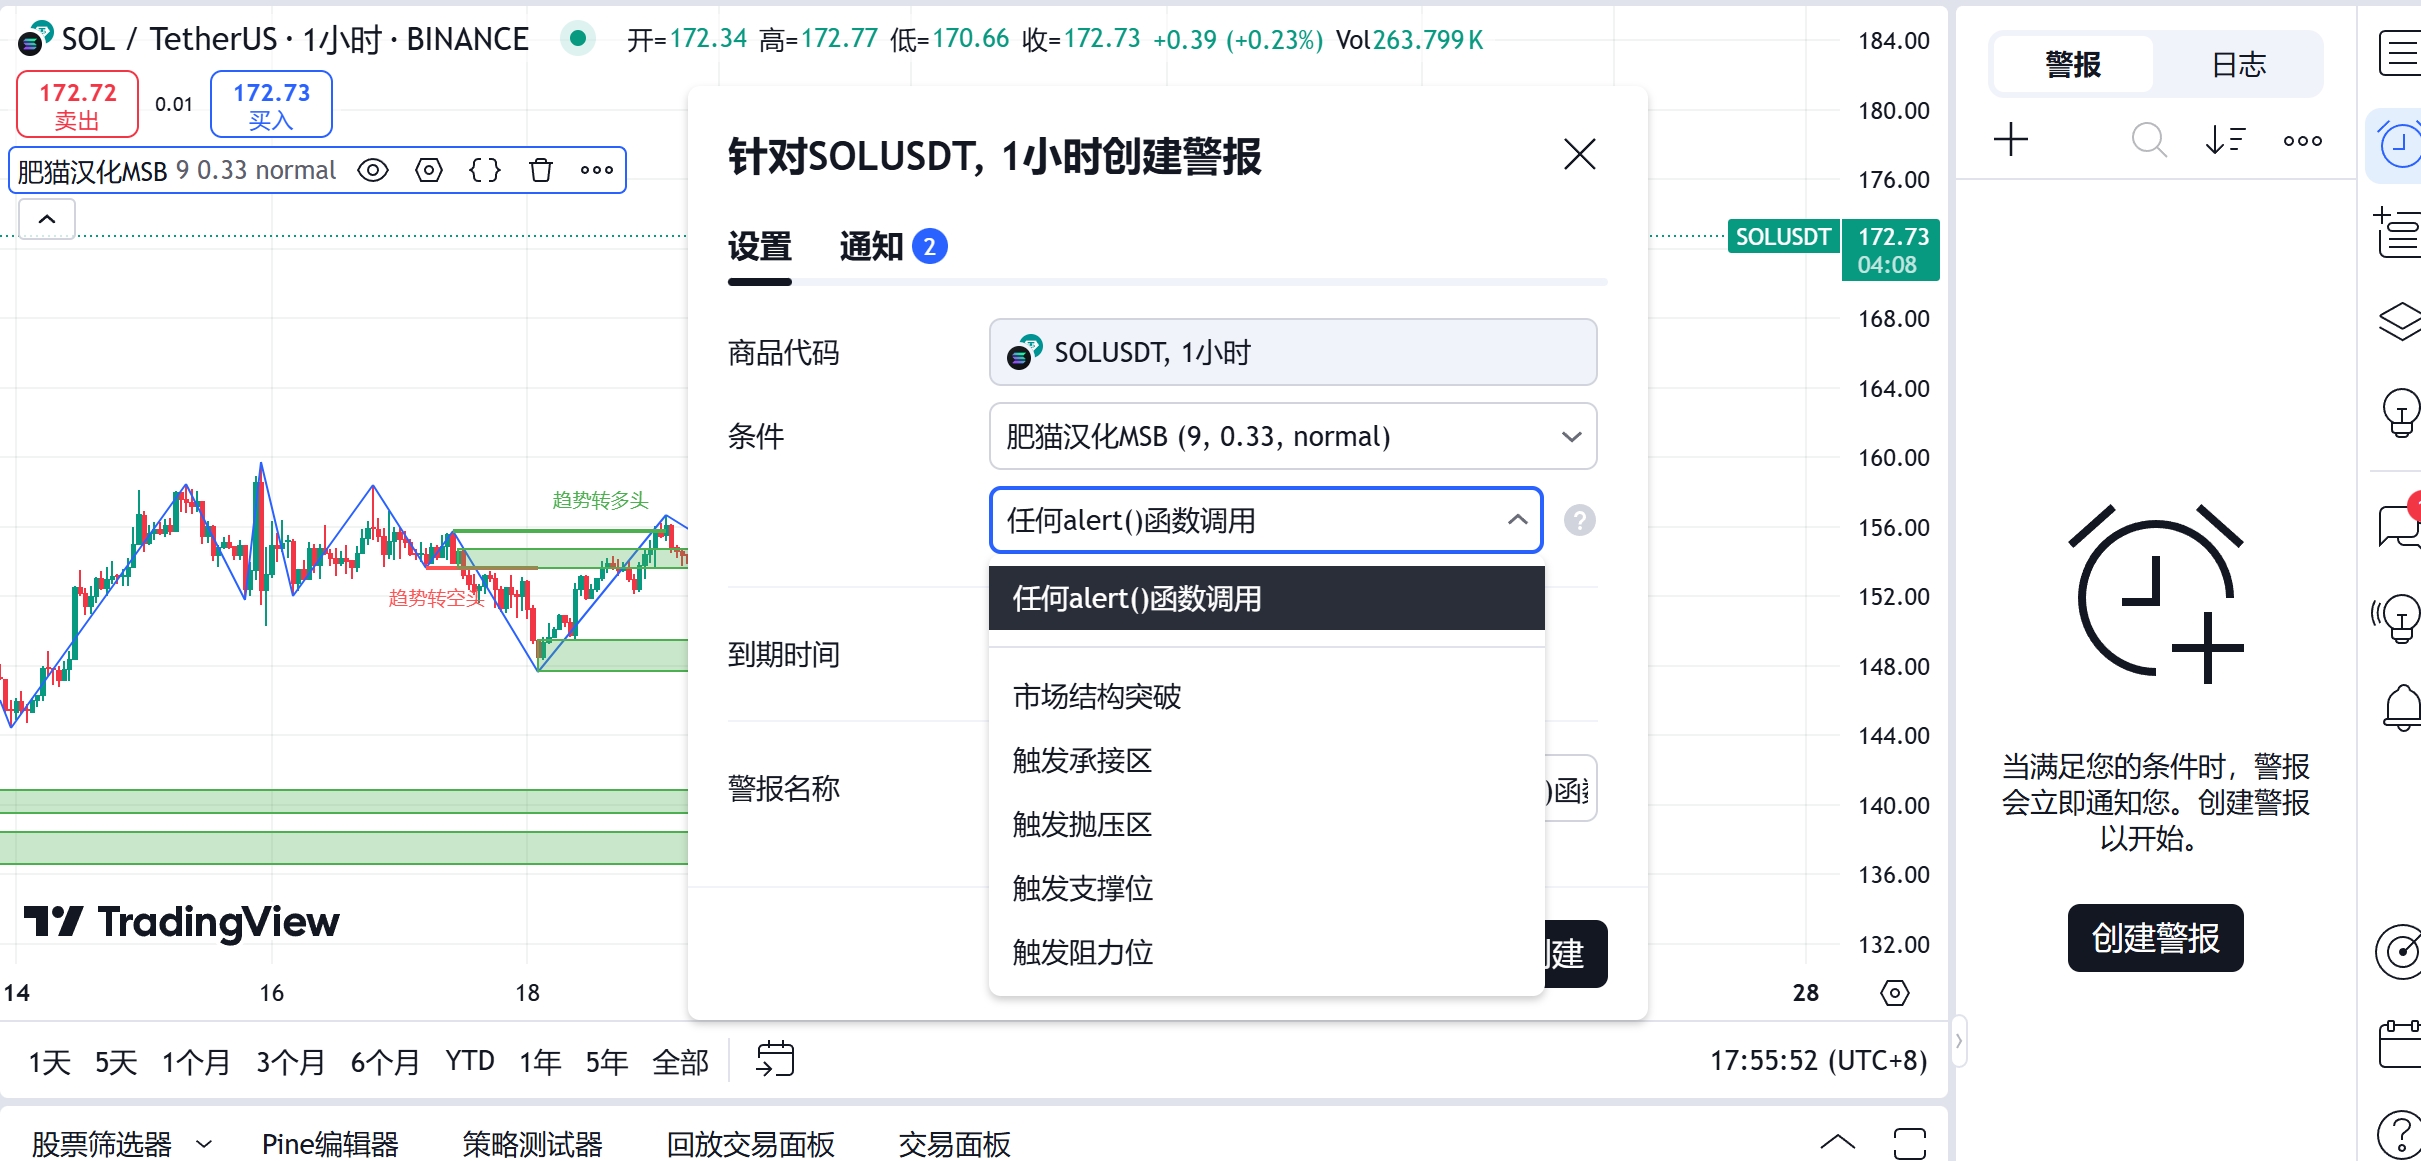This screenshot has width=2421, height=1161.
Task: Click SOL / TetherUS symbol title
Action: tap(295, 39)
